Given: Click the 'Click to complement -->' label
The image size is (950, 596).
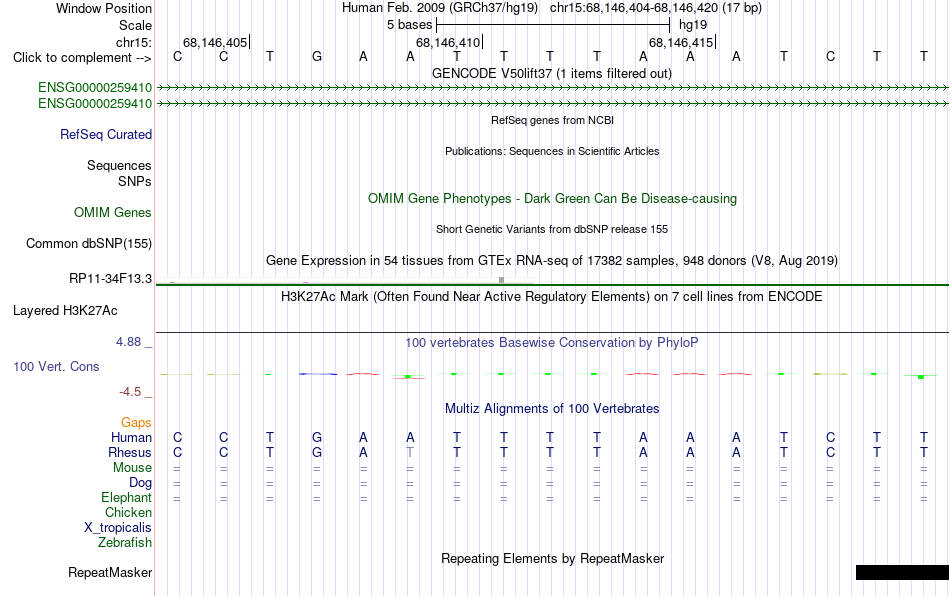Looking at the screenshot, I should (82, 58).
